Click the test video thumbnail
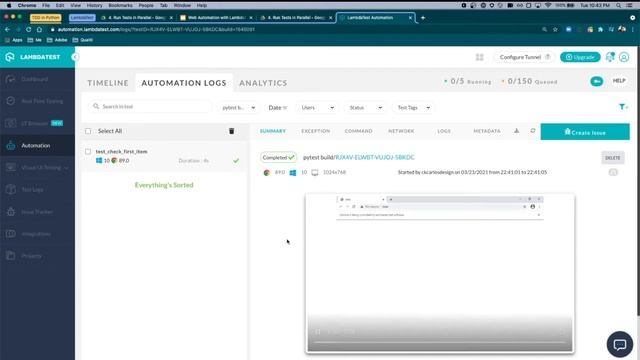The image size is (640, 360). click(x=440, y=273)
